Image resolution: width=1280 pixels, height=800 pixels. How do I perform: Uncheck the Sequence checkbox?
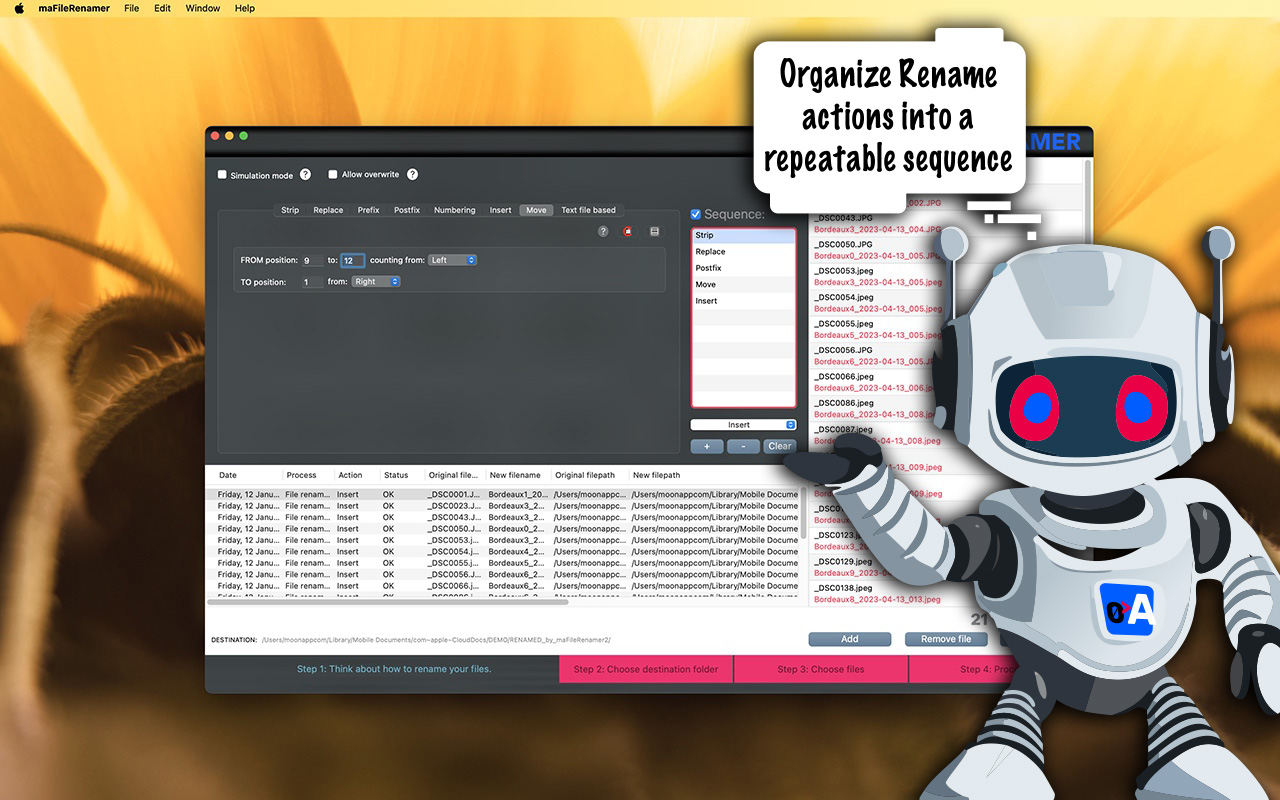tap(696, 214)
